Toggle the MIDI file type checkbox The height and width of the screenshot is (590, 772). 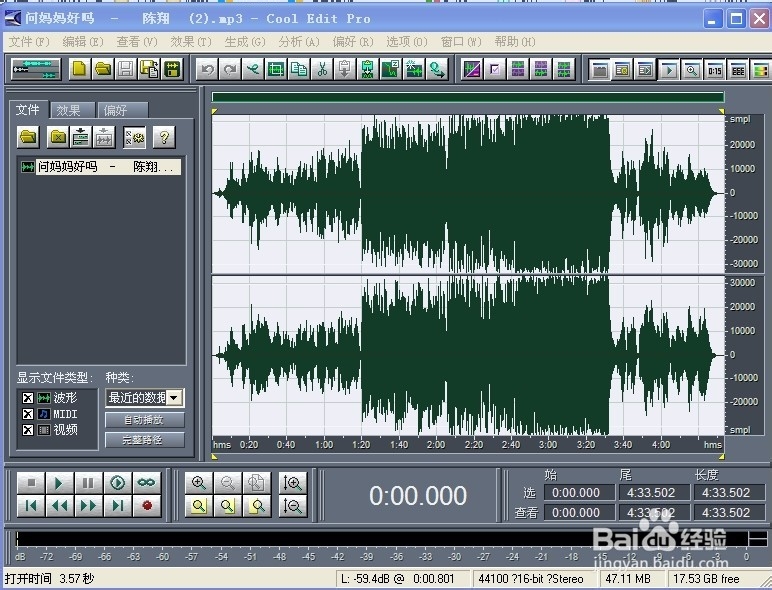(28, 414)
